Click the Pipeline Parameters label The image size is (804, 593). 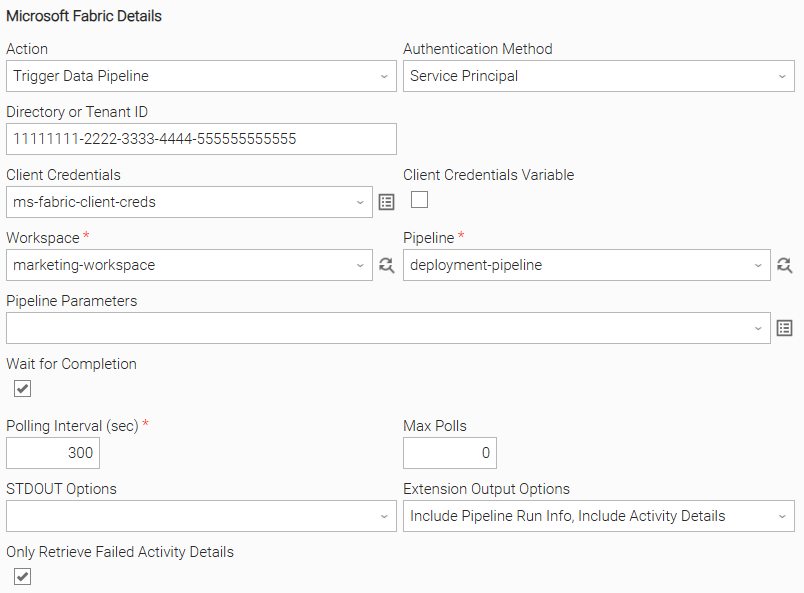[72, 301]
